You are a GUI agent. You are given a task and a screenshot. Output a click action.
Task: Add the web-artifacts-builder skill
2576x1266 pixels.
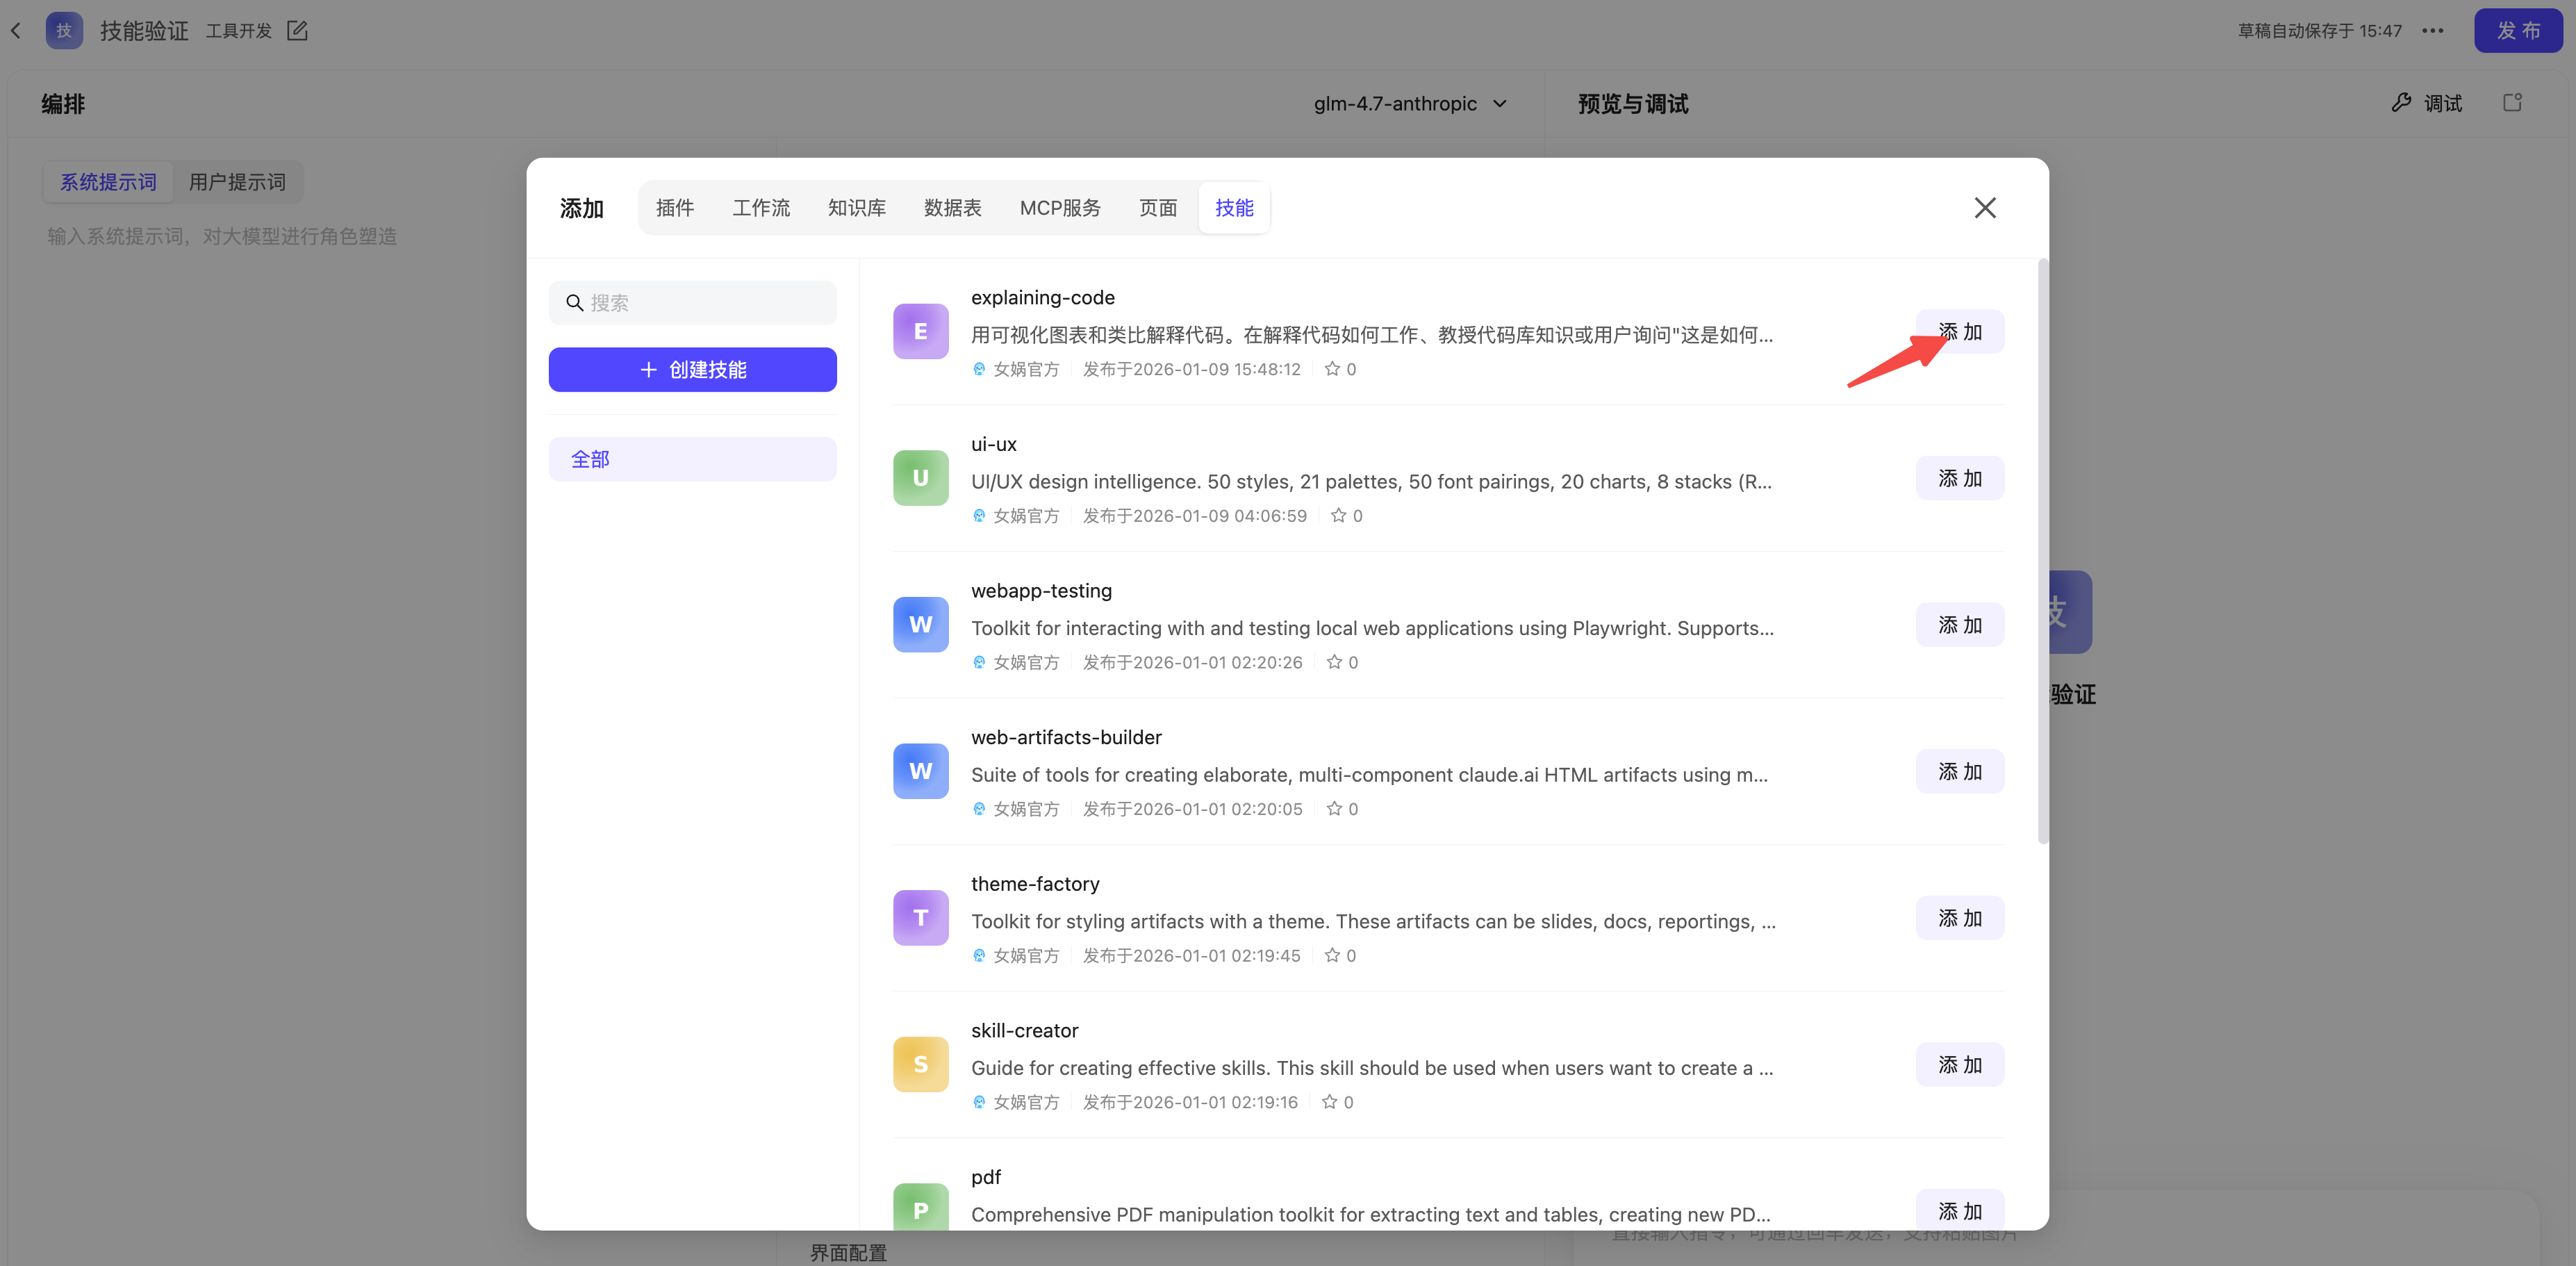point(1959,771)
